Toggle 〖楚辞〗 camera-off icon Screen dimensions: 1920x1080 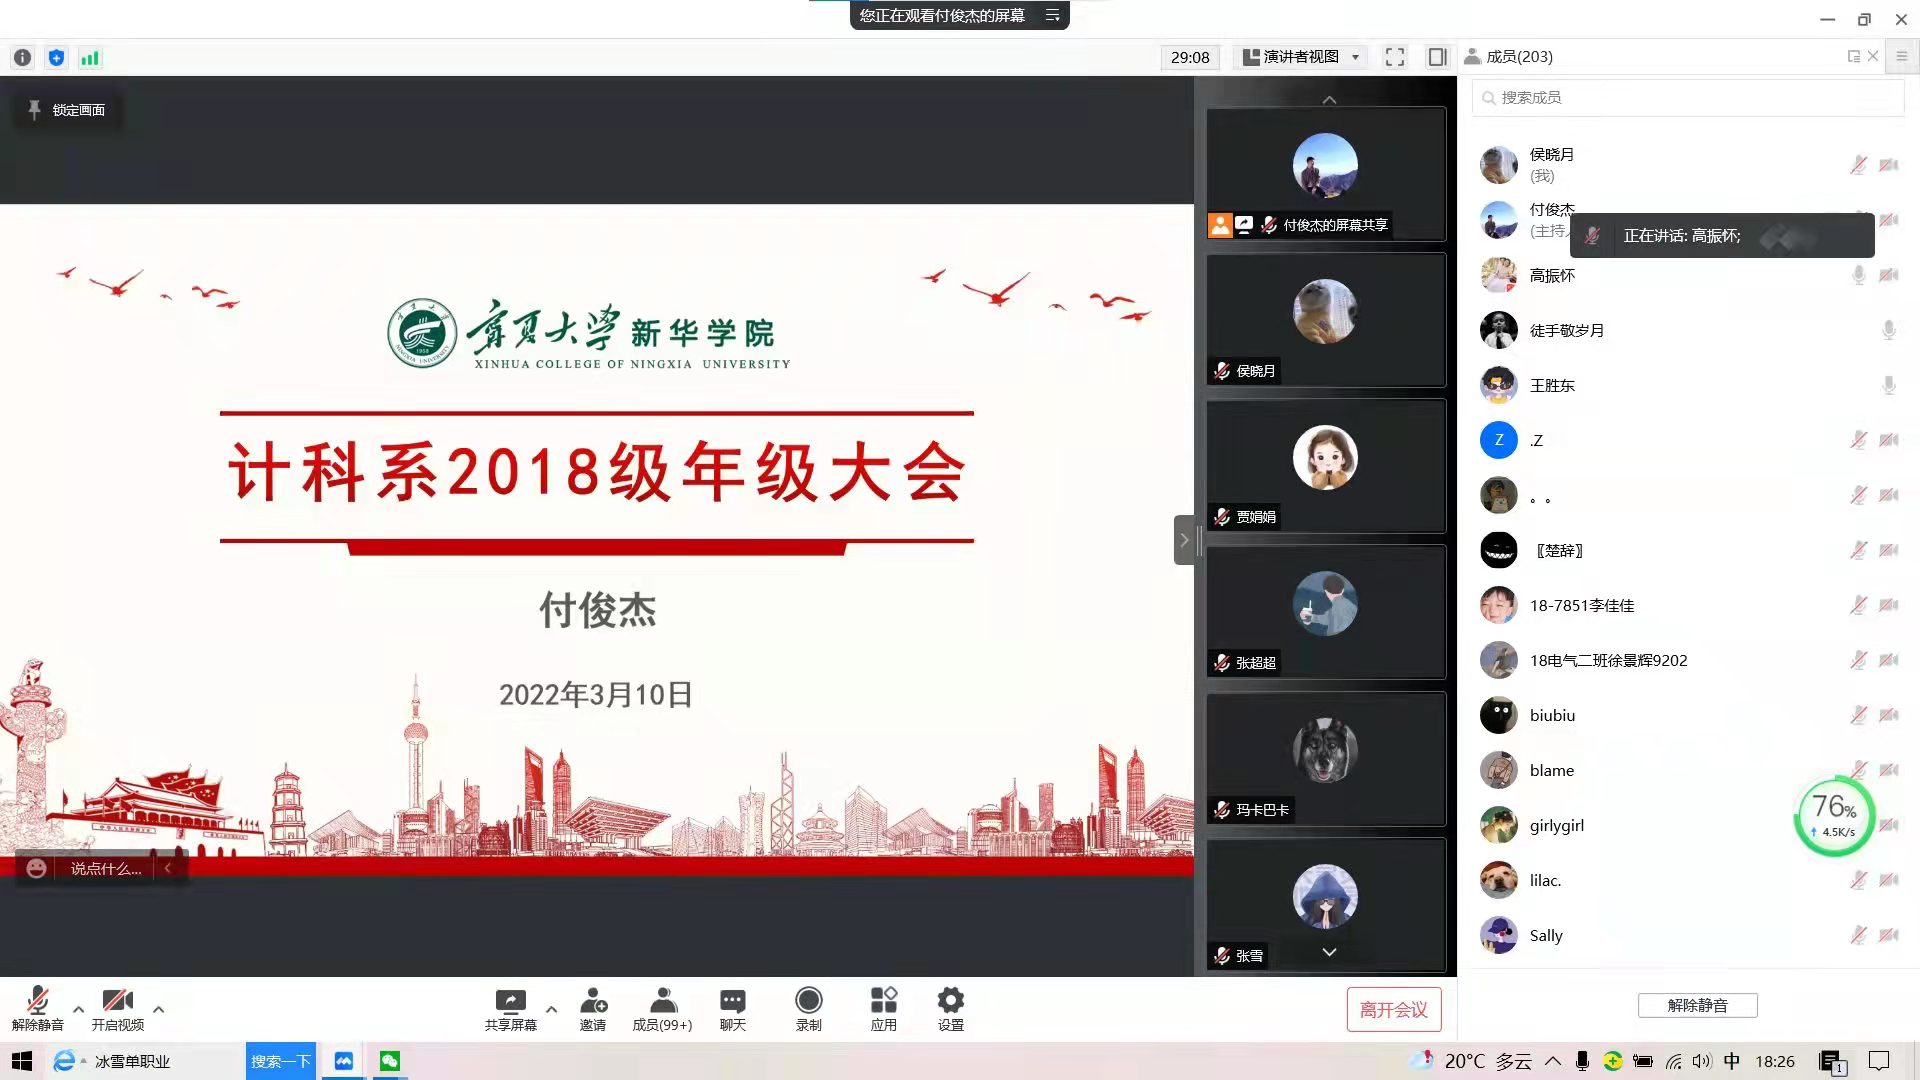tap(1889, 550)
